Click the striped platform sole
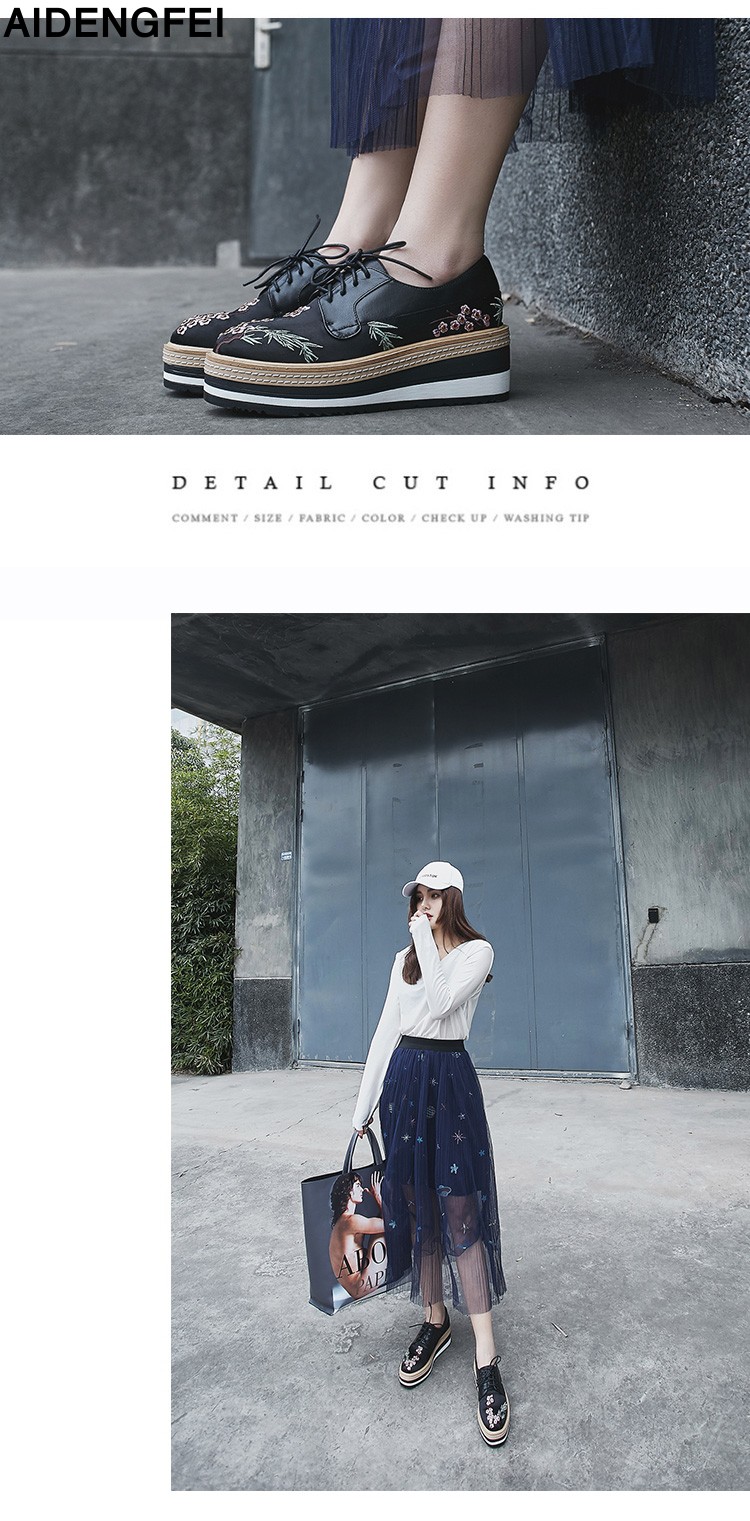The width and height of the screenshot is (750, 1521). 357,372
